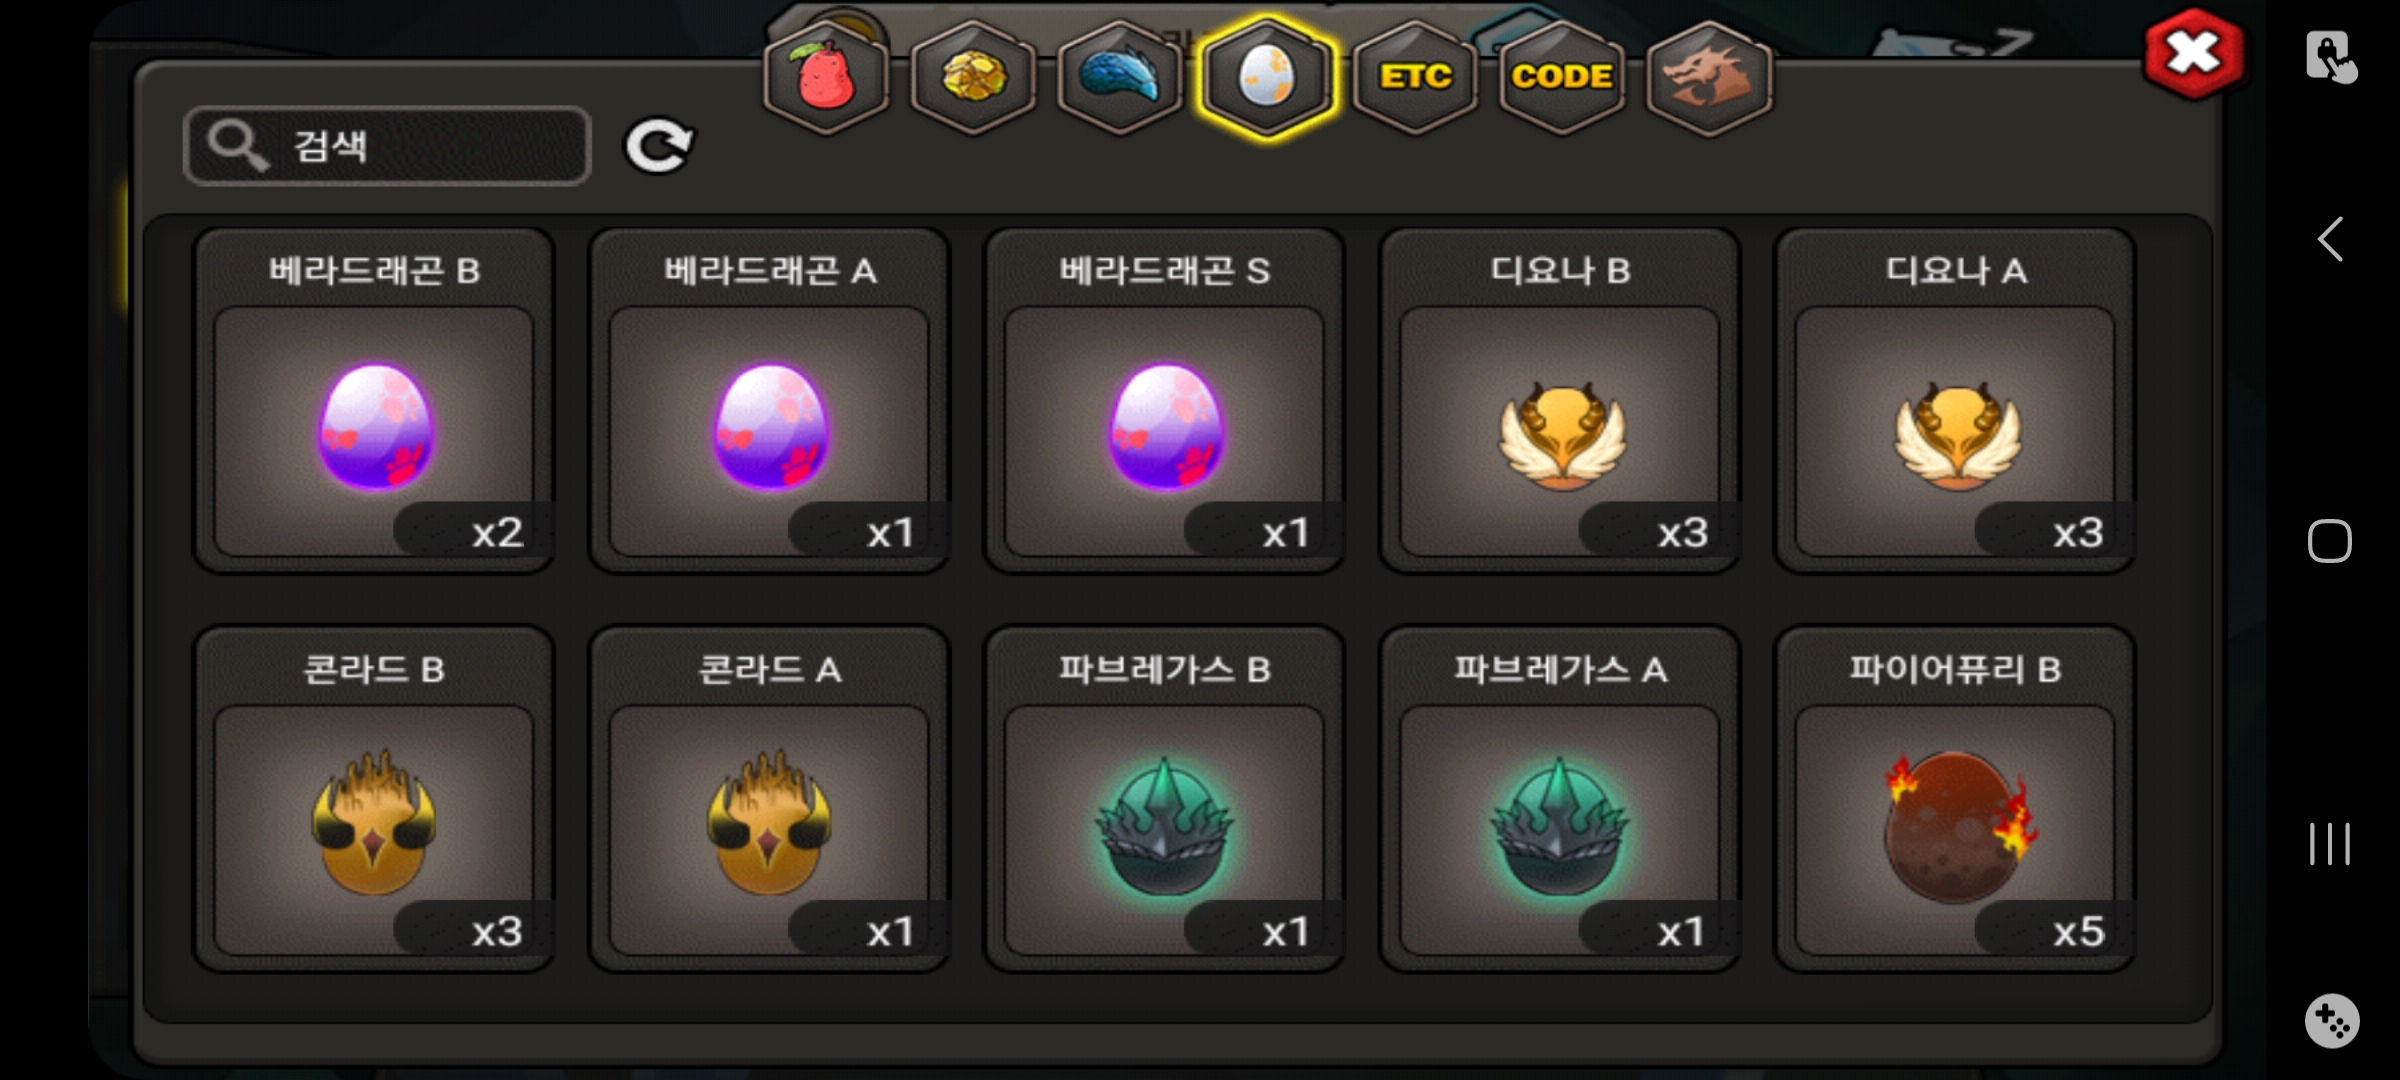This screenshot has width=2400, height=1080.
Task: Open the dragon head category tab
Action: pos(1709,78)
